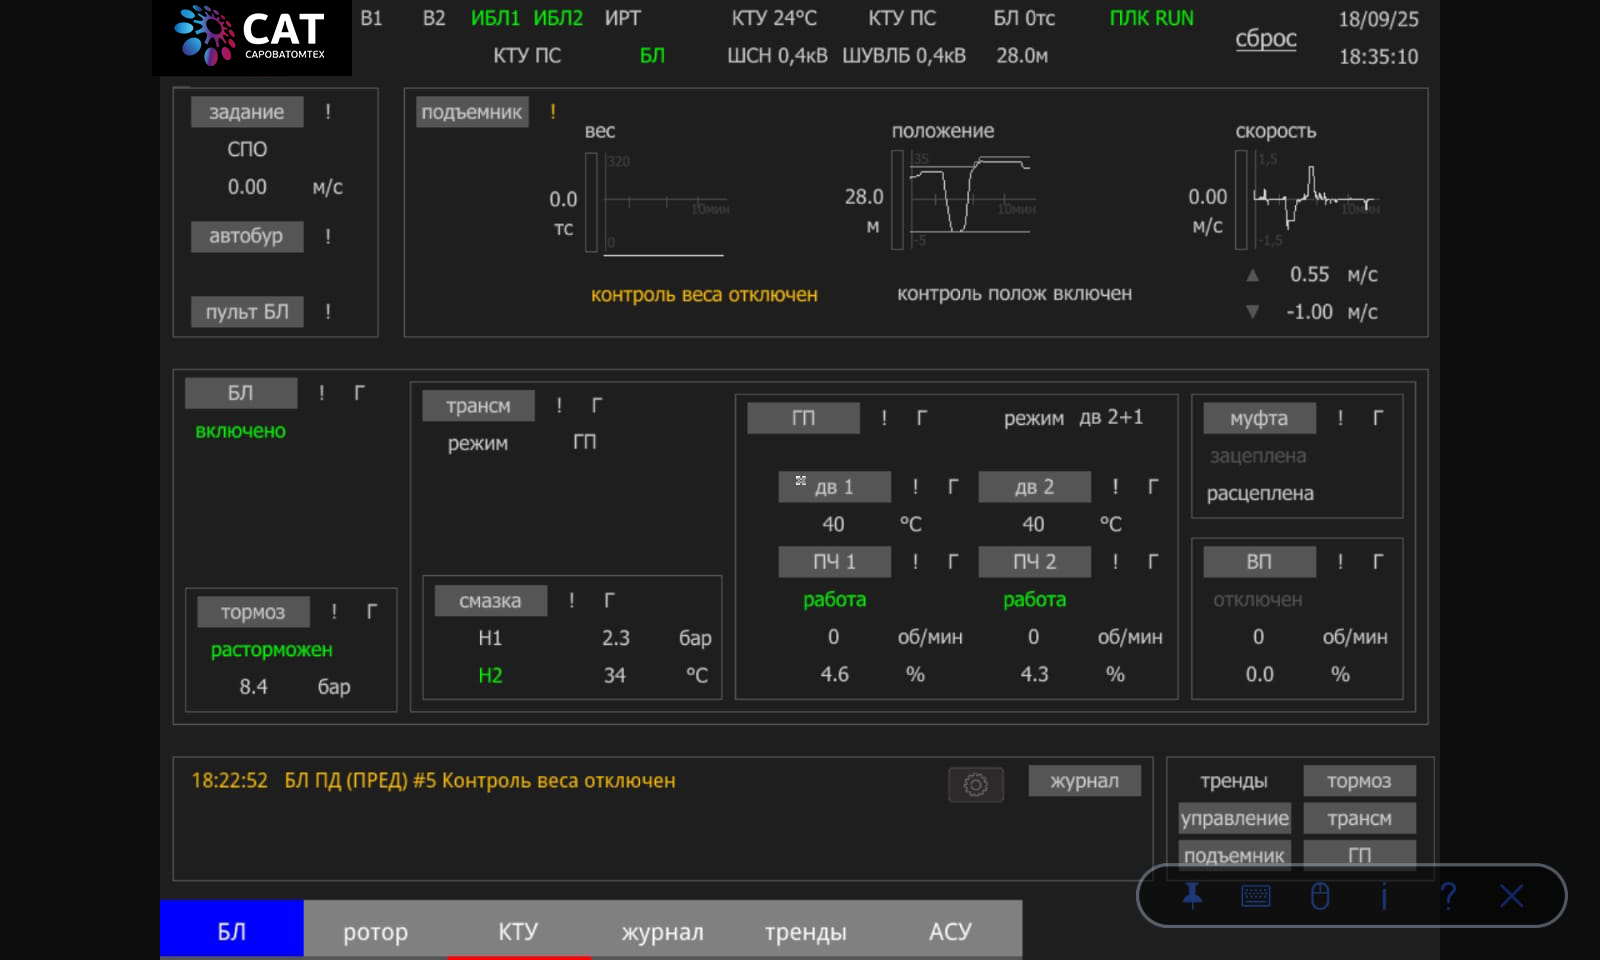Click the сброс reset link
1600x960 pixels.
pos(1266,39)
